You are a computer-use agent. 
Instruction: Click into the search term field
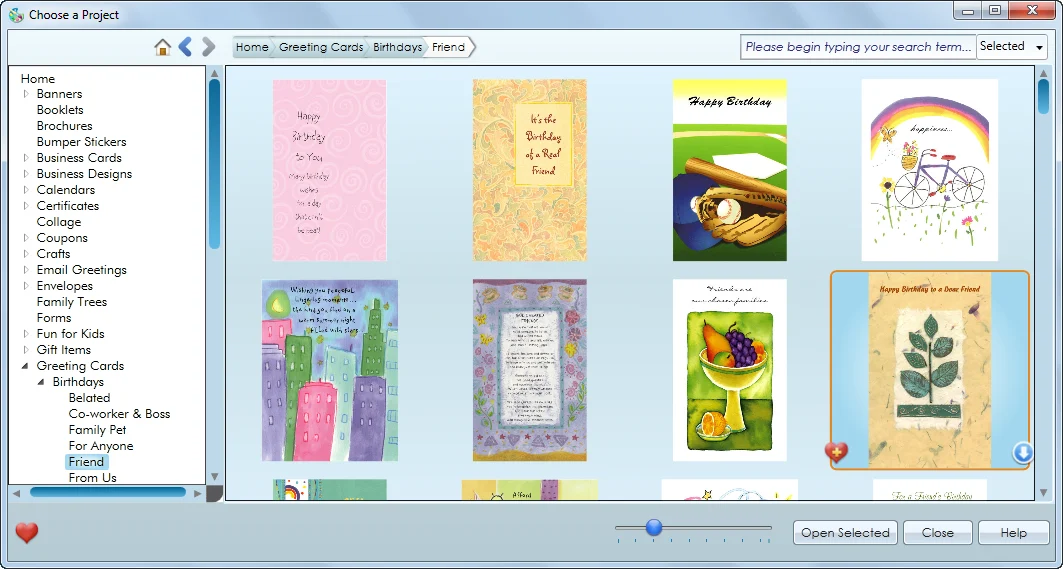pyautogui.click(x=858, y=47)
